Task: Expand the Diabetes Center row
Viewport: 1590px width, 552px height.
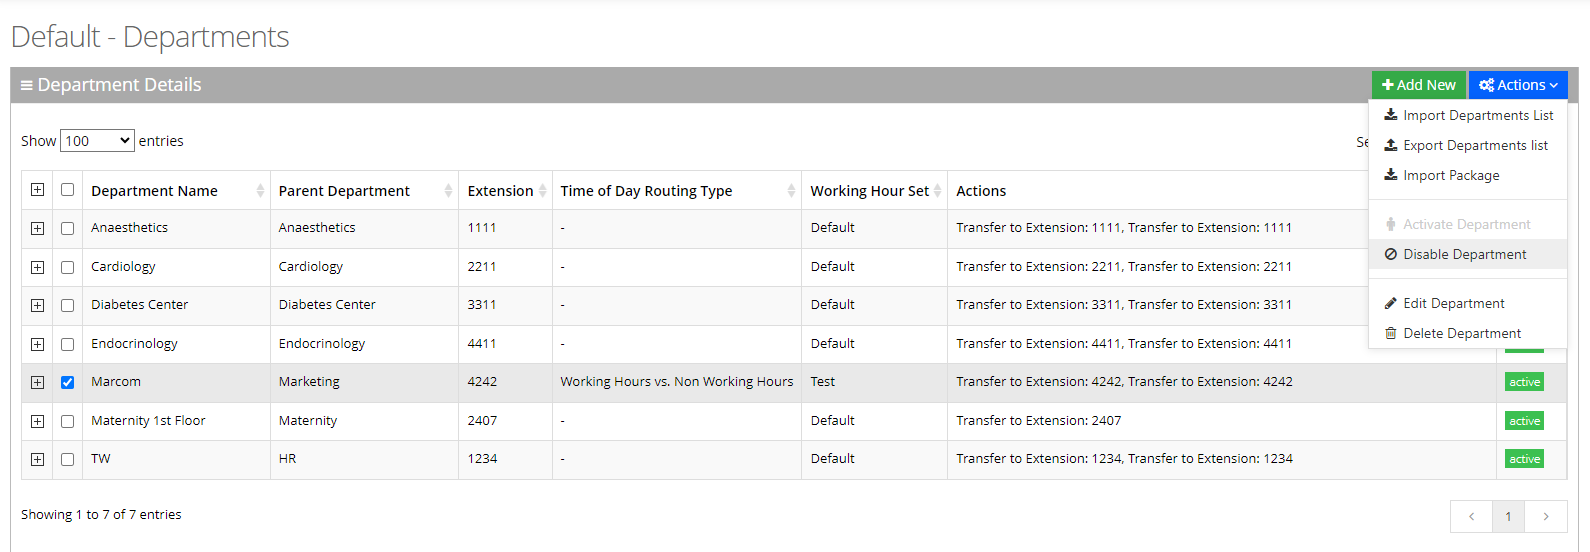Action: (37, 305)
